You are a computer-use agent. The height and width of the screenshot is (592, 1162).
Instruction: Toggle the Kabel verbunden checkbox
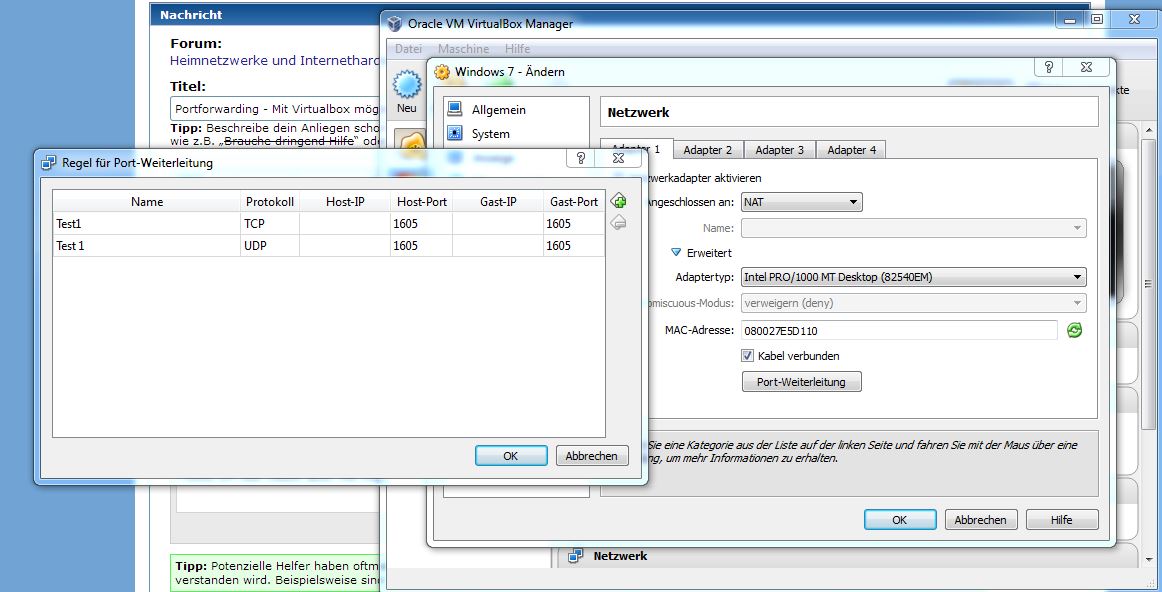[747, 356]
